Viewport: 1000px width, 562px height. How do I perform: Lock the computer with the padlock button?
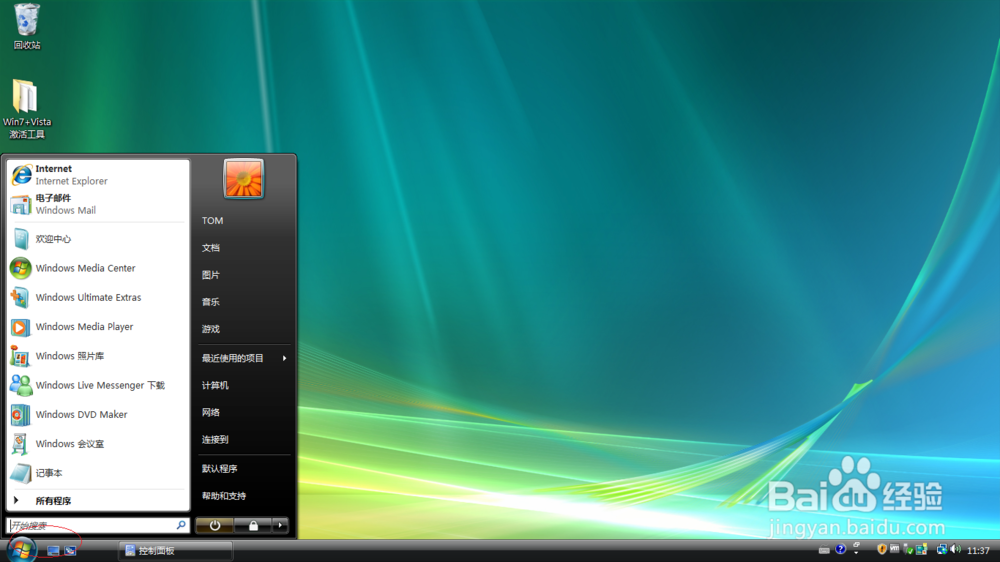[x=253, y=526]
